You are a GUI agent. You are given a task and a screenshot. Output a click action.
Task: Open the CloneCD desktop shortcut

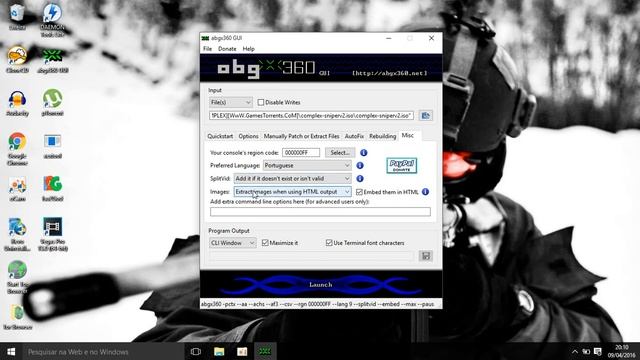pyautogui.click(x=17, y=60)
